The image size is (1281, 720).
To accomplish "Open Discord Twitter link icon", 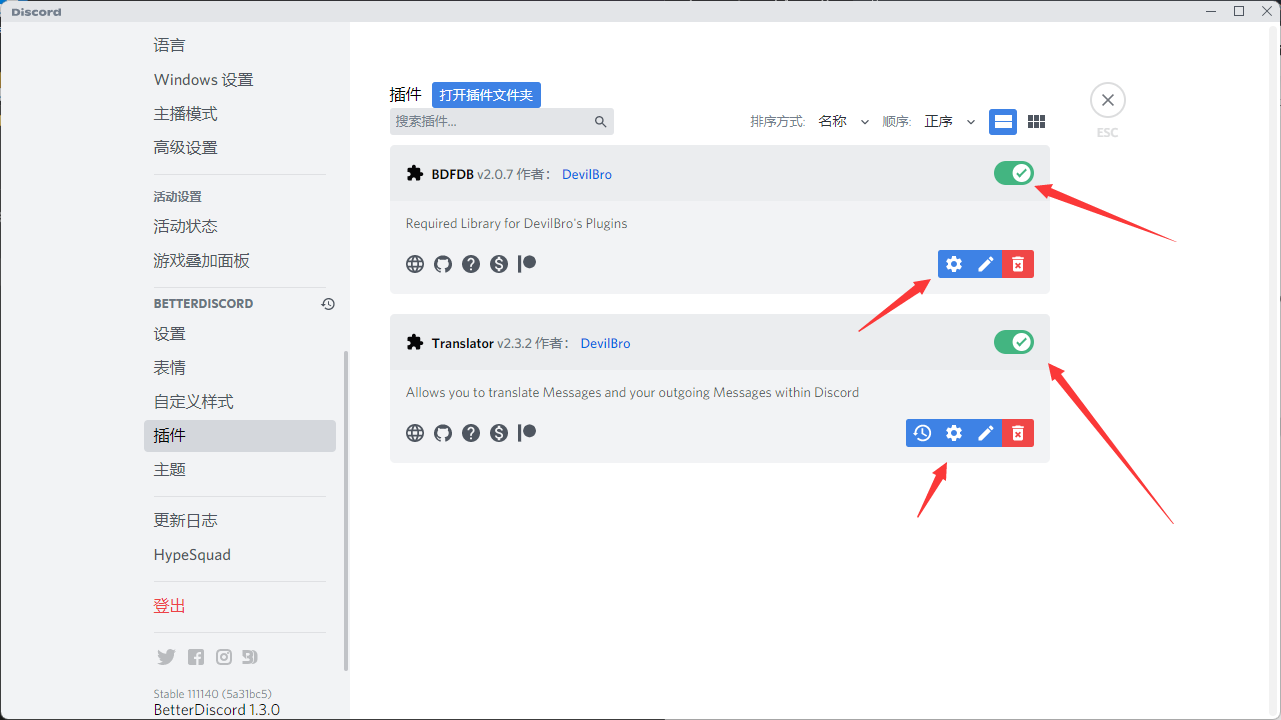I will (x=166, y=657).
